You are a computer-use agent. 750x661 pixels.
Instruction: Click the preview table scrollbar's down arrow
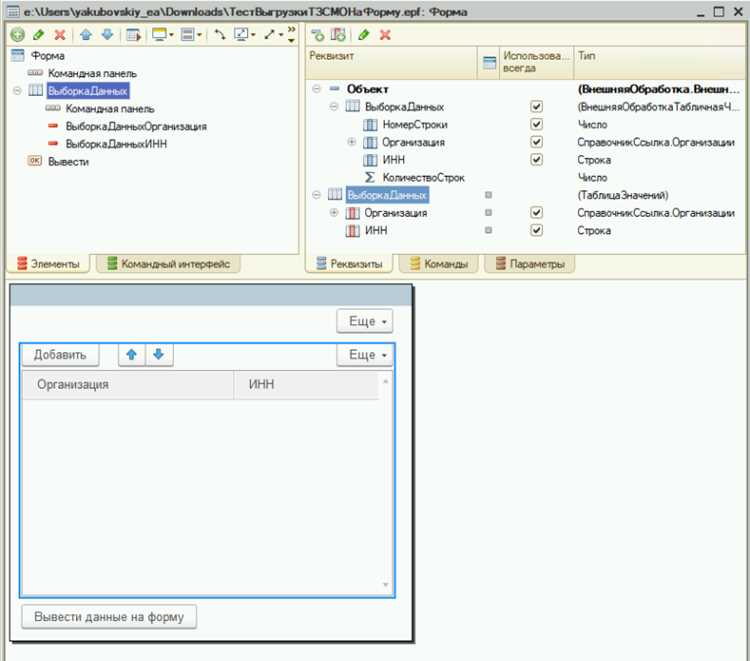pos(386,584)
